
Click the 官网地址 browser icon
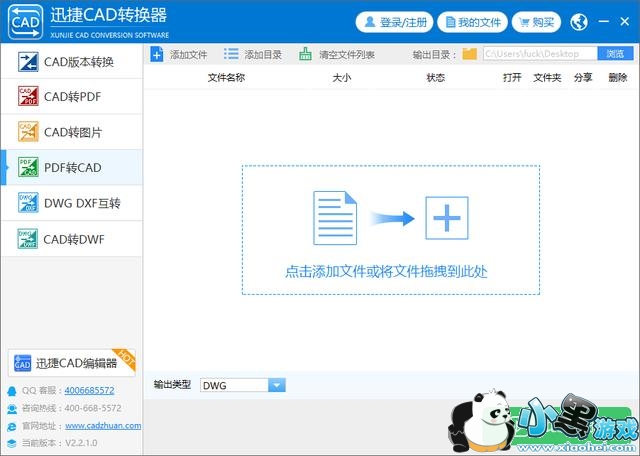tap(12, 426)
